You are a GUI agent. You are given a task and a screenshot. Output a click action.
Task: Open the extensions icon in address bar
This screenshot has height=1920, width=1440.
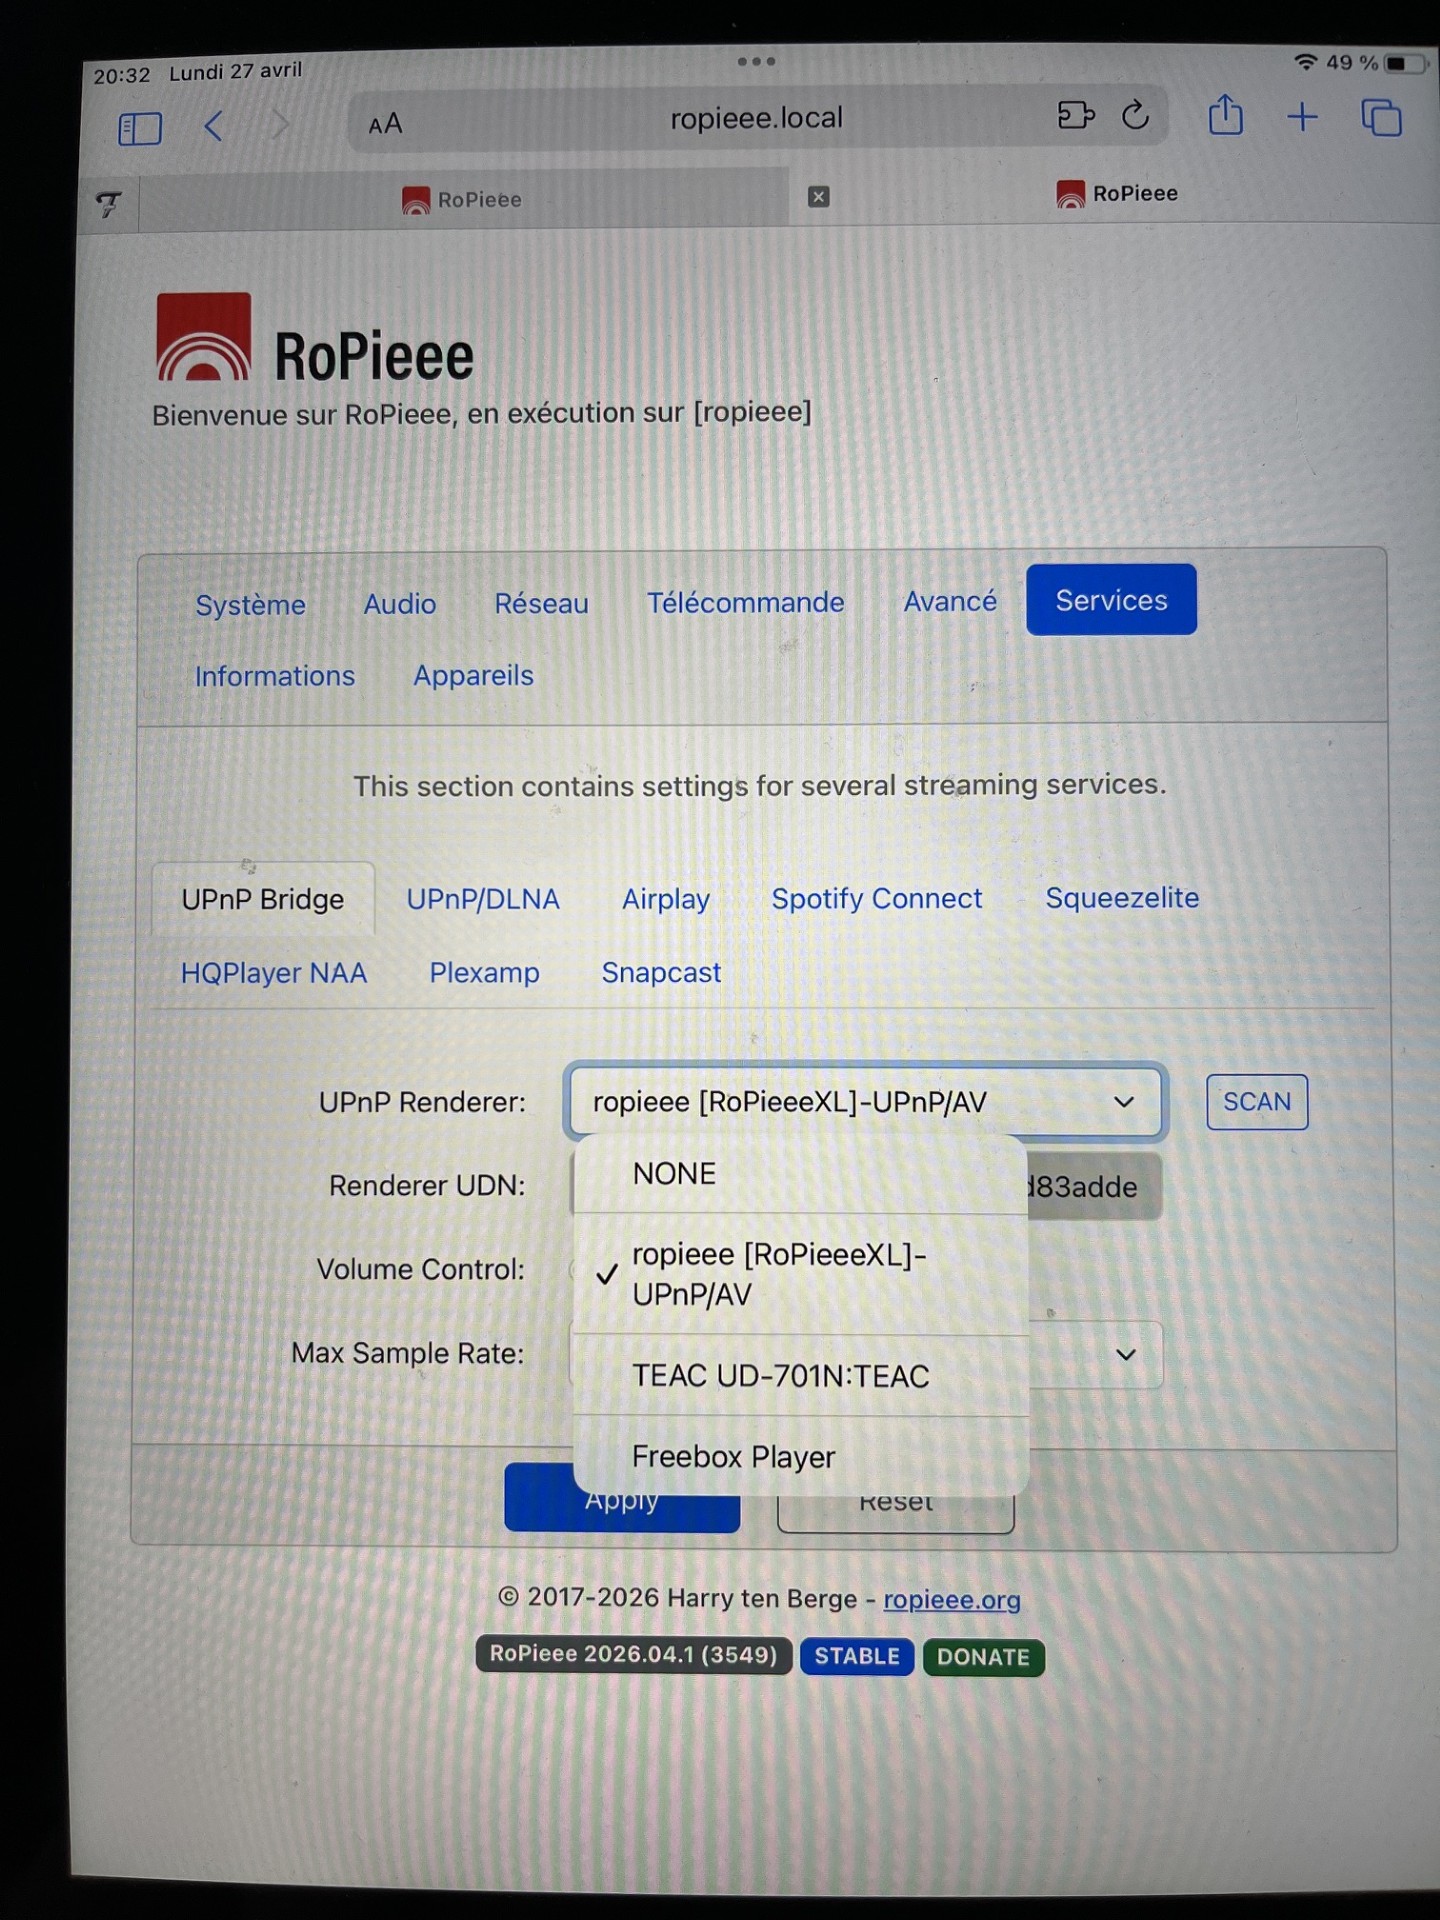pos(1076,115)
